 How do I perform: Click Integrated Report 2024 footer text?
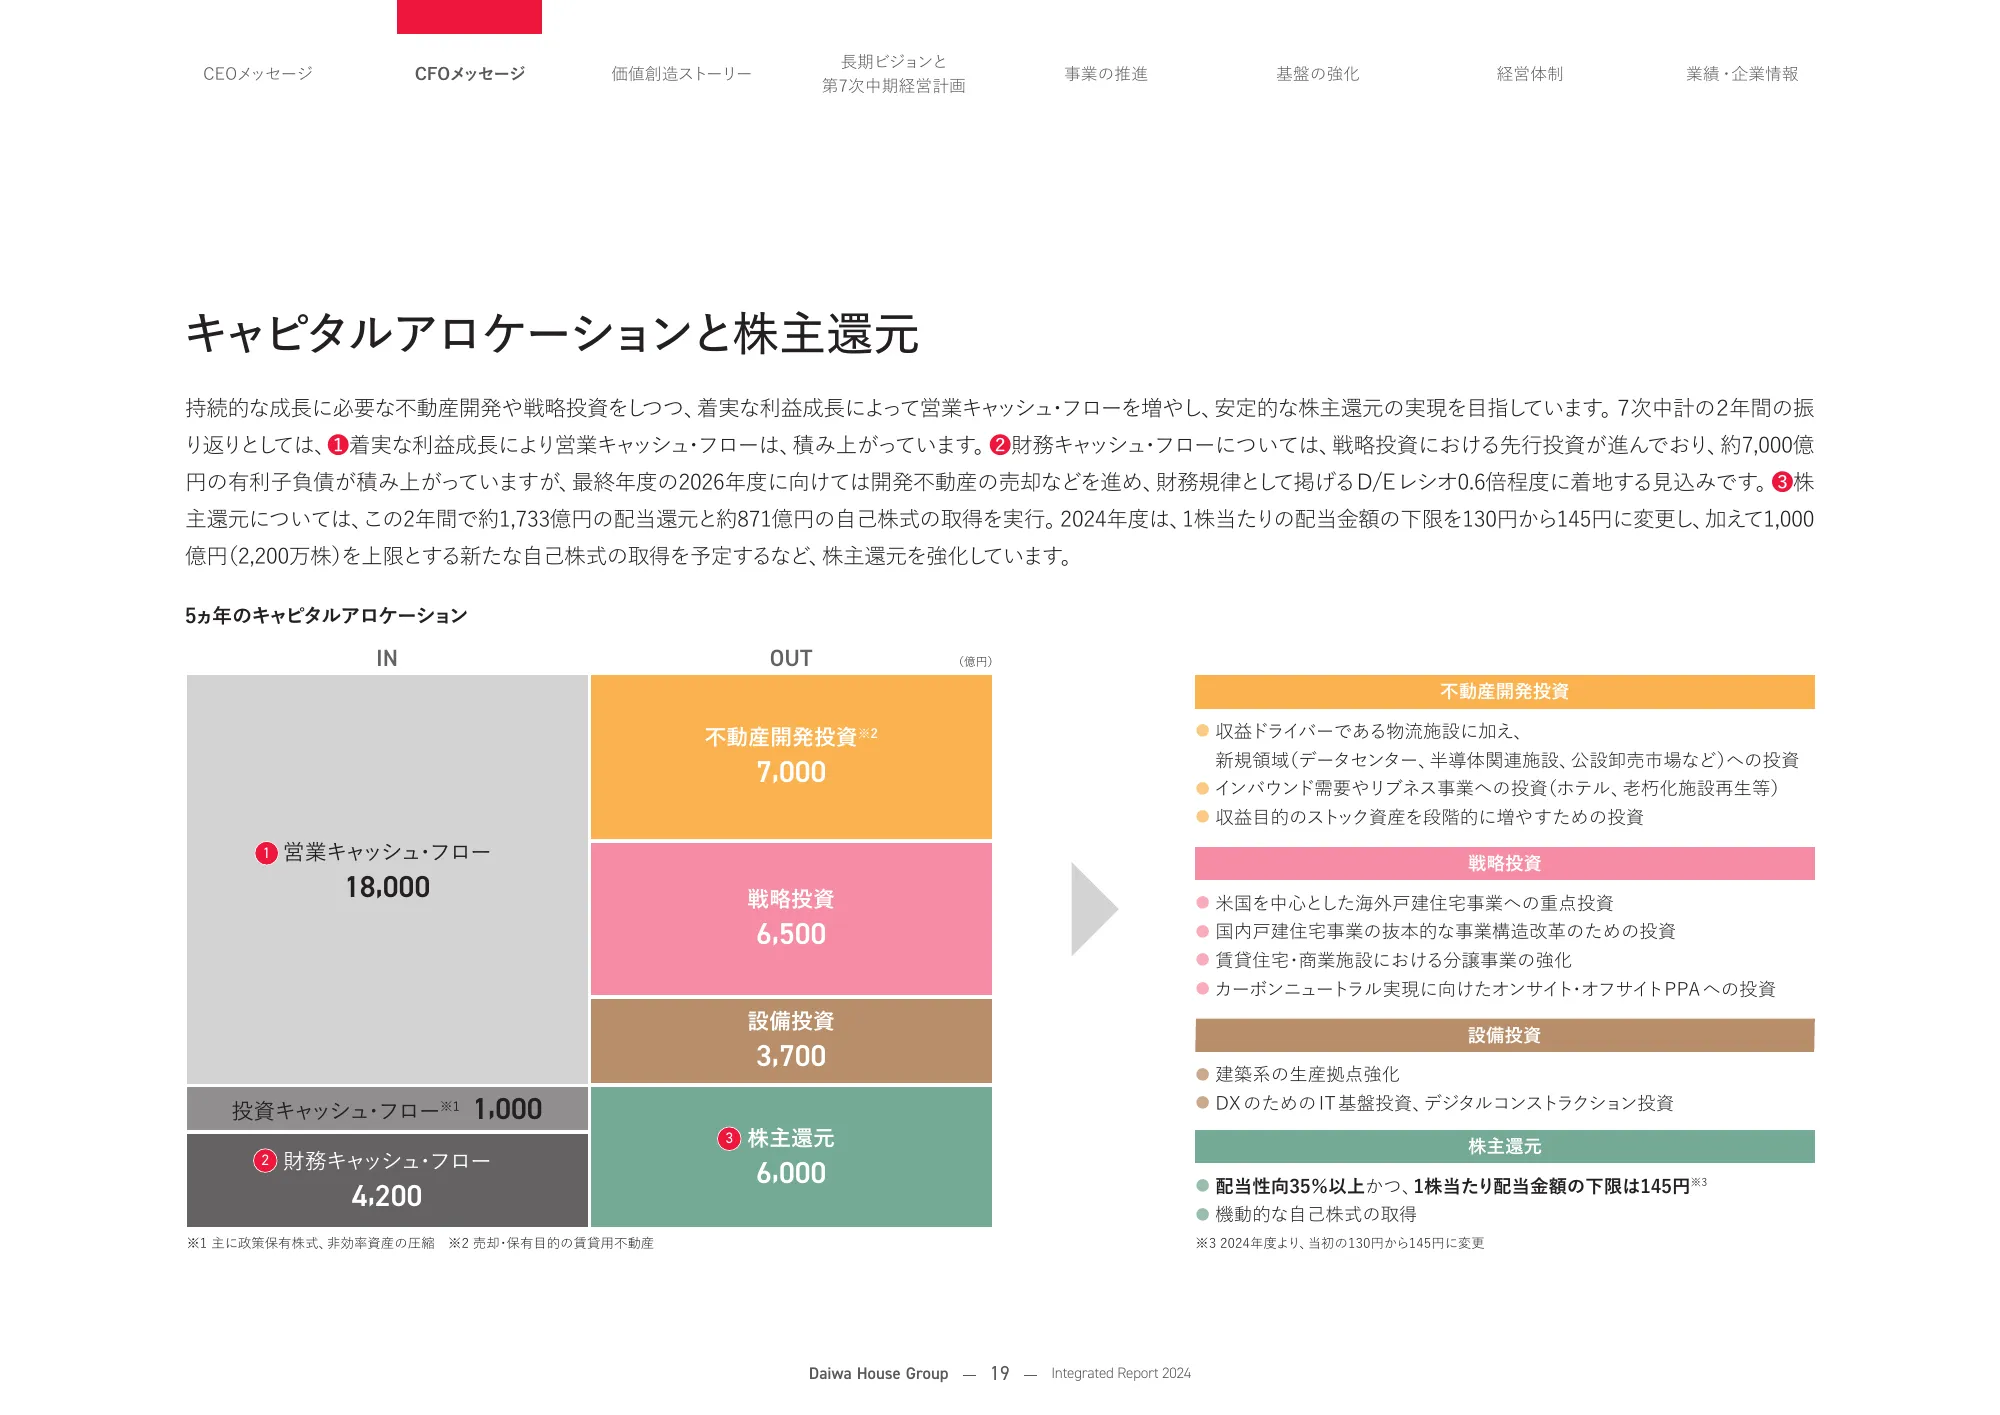coord(1121,1373)
